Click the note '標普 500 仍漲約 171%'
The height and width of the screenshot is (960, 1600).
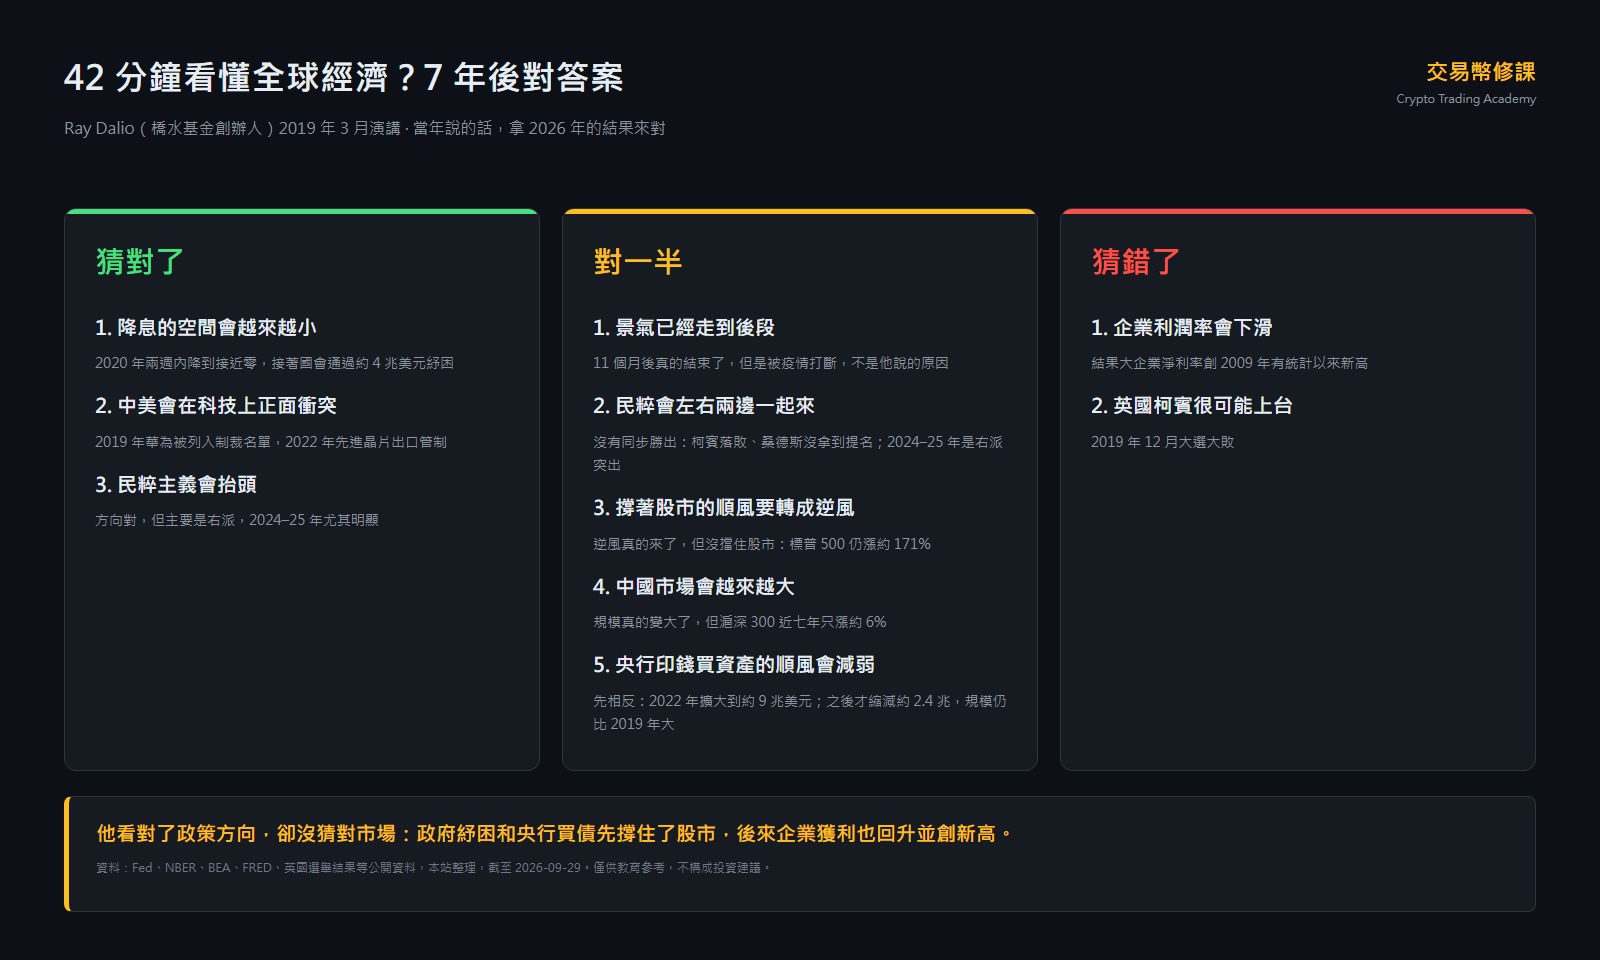[762, 544]
